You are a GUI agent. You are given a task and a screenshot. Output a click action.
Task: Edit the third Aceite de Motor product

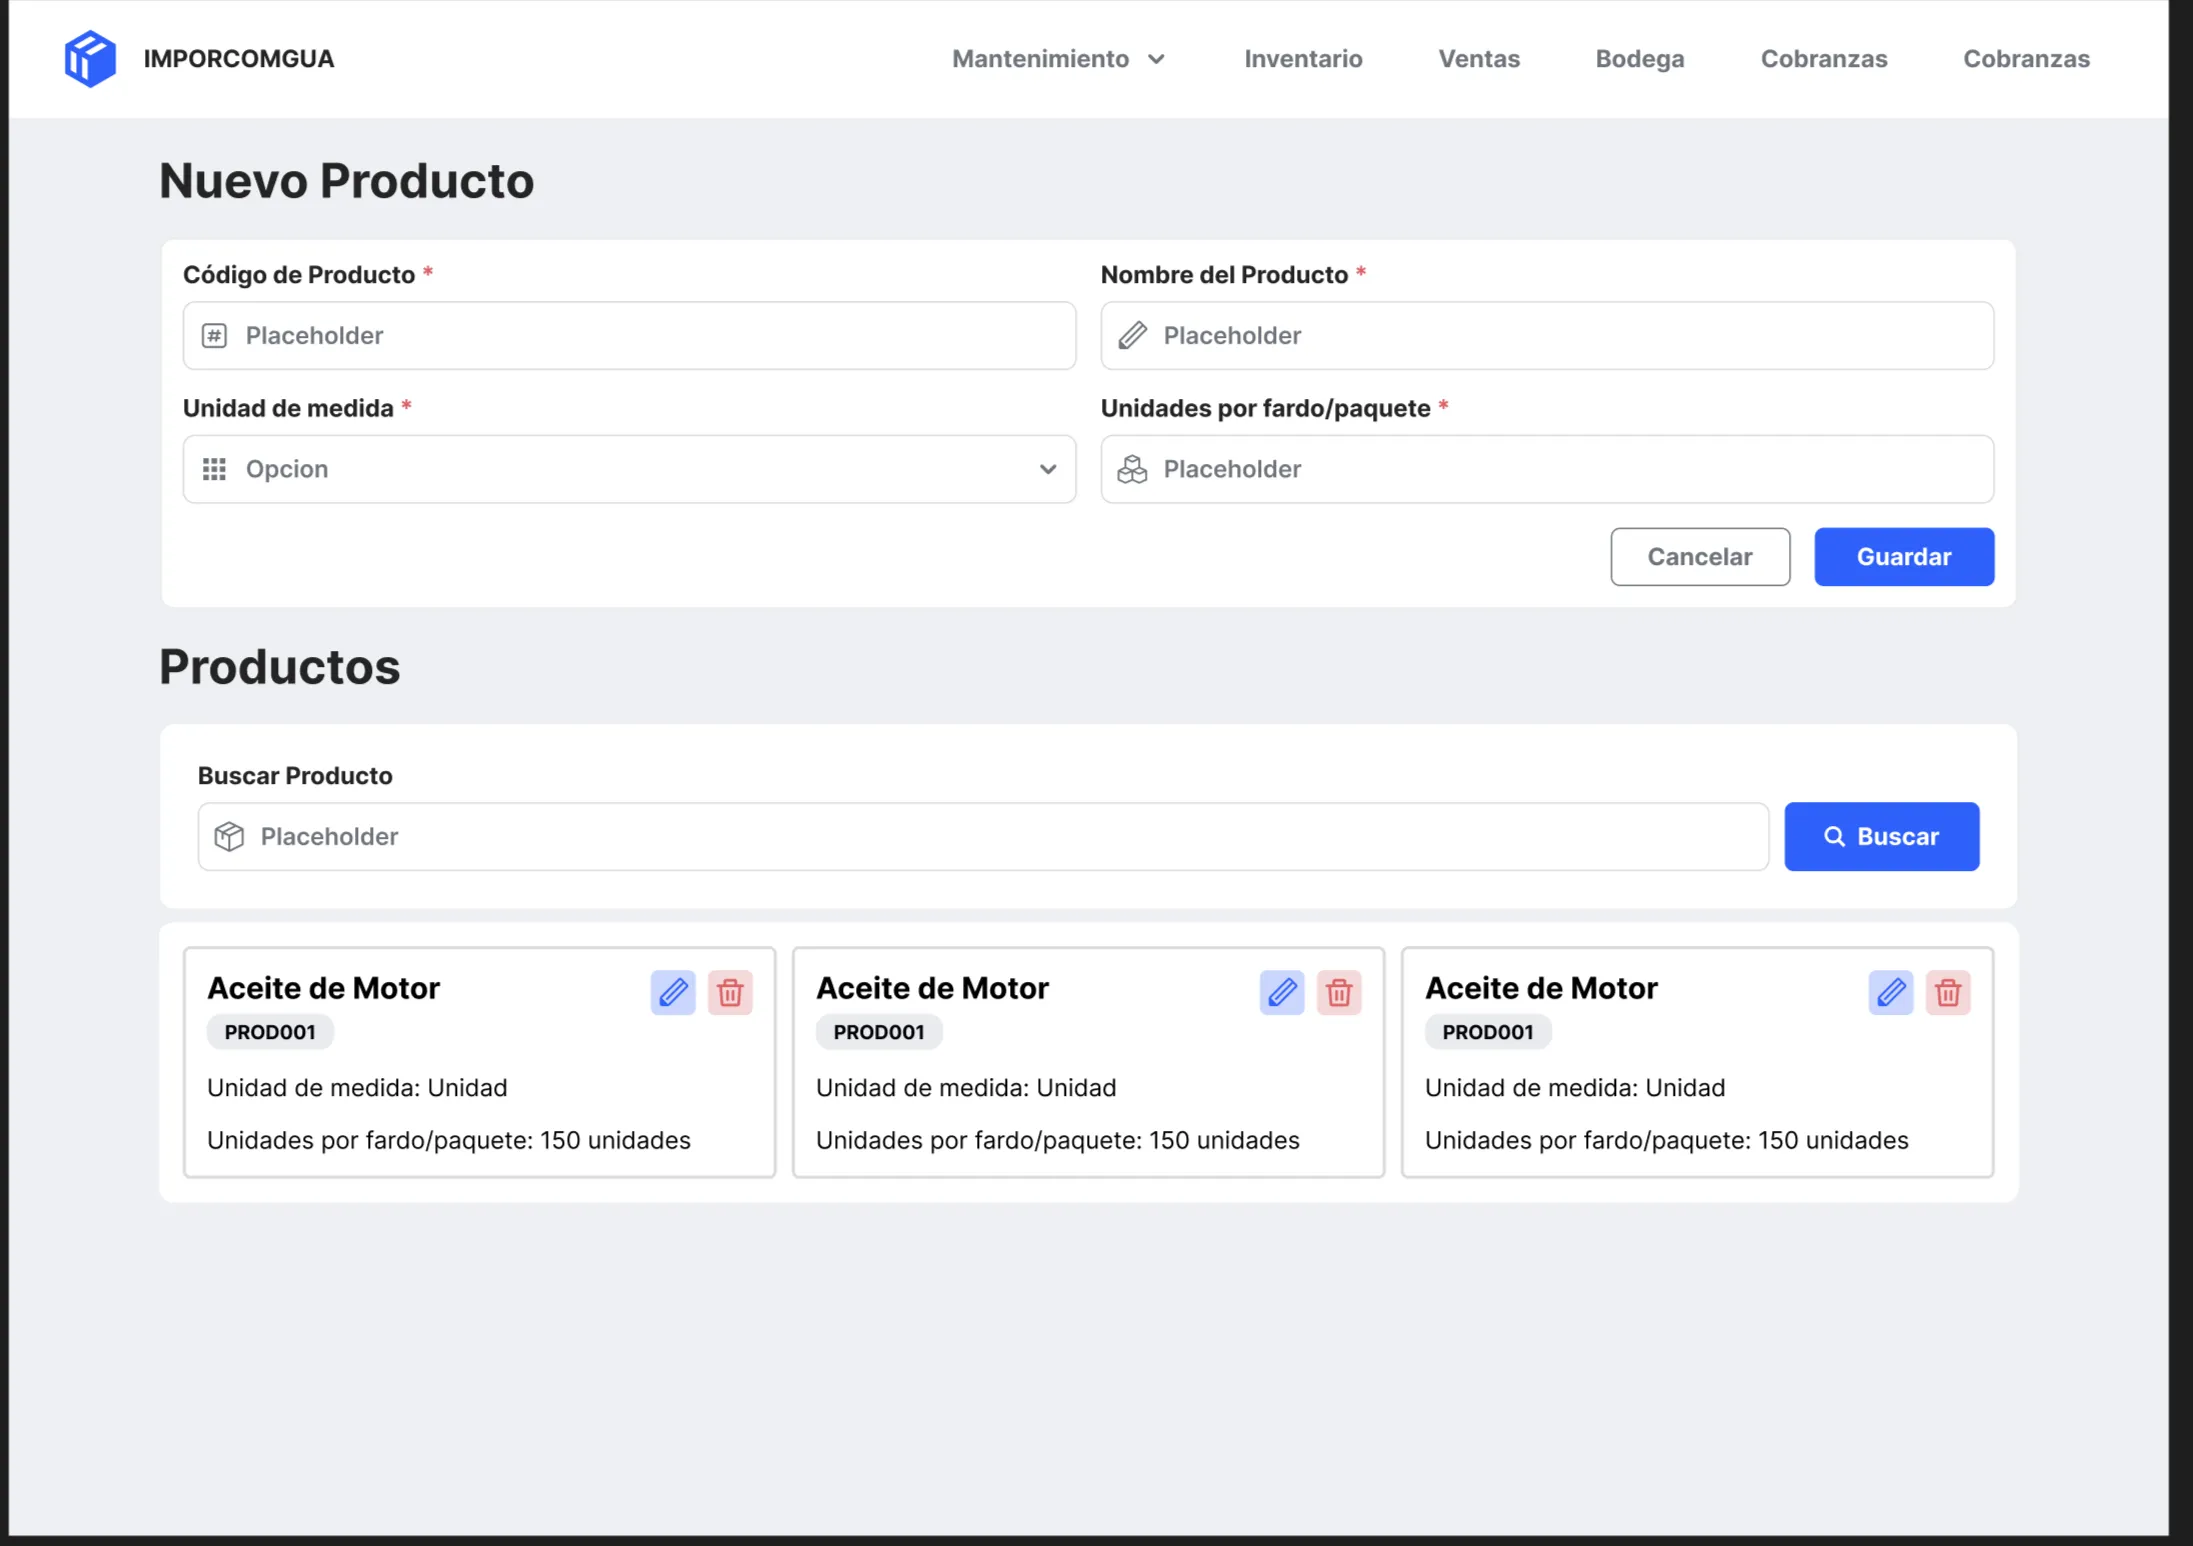click(1890, 992)
